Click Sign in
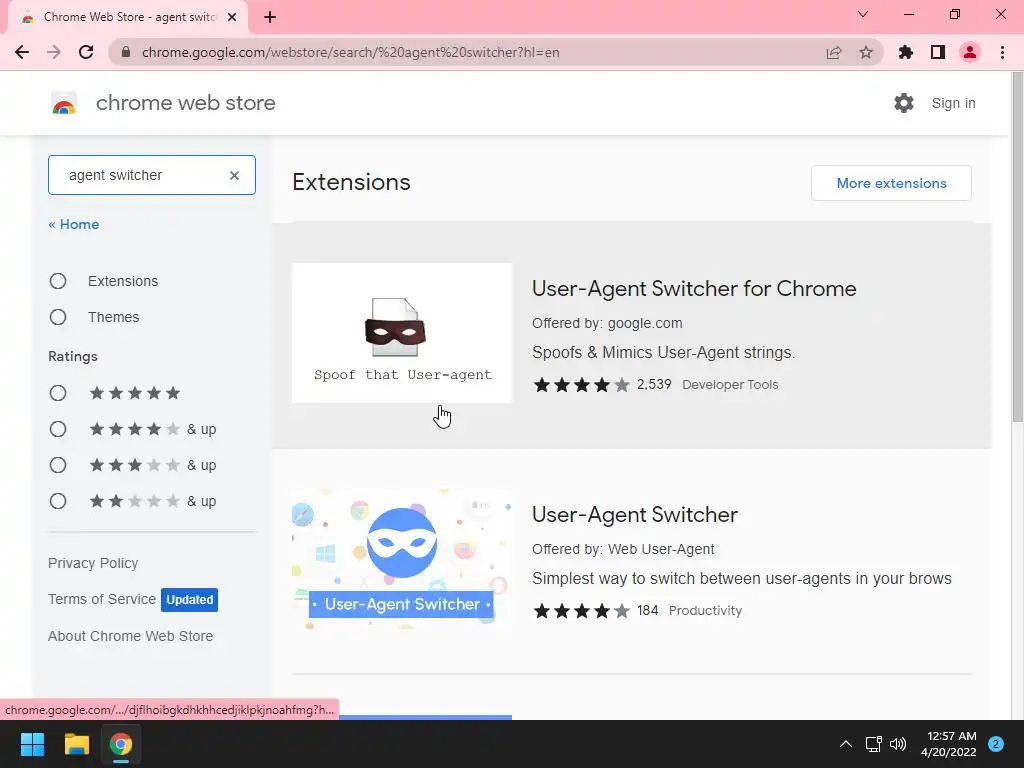This screenshot has width=1024, height=768. 953,103
